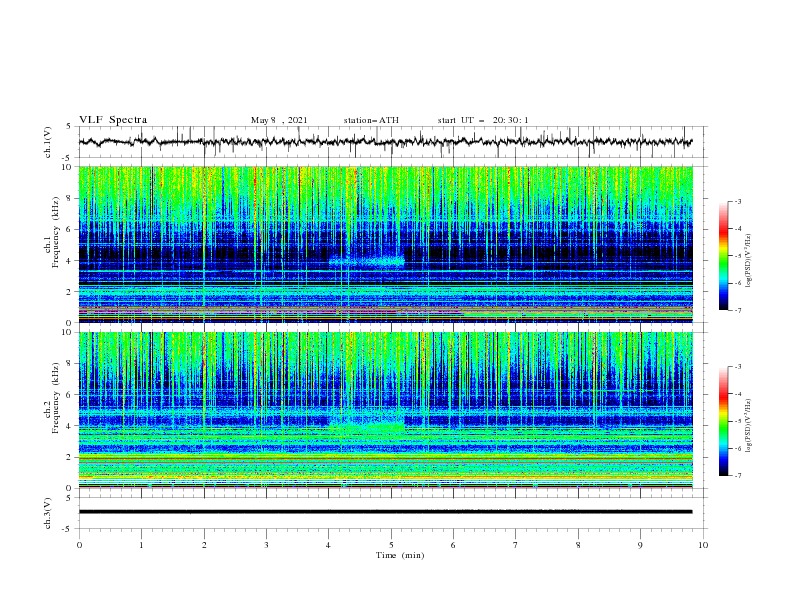Click the ch.1 frequency axis '8' tick label
Image resolution: width=792 pixels, height=612 pixels.
coord(70,198)
